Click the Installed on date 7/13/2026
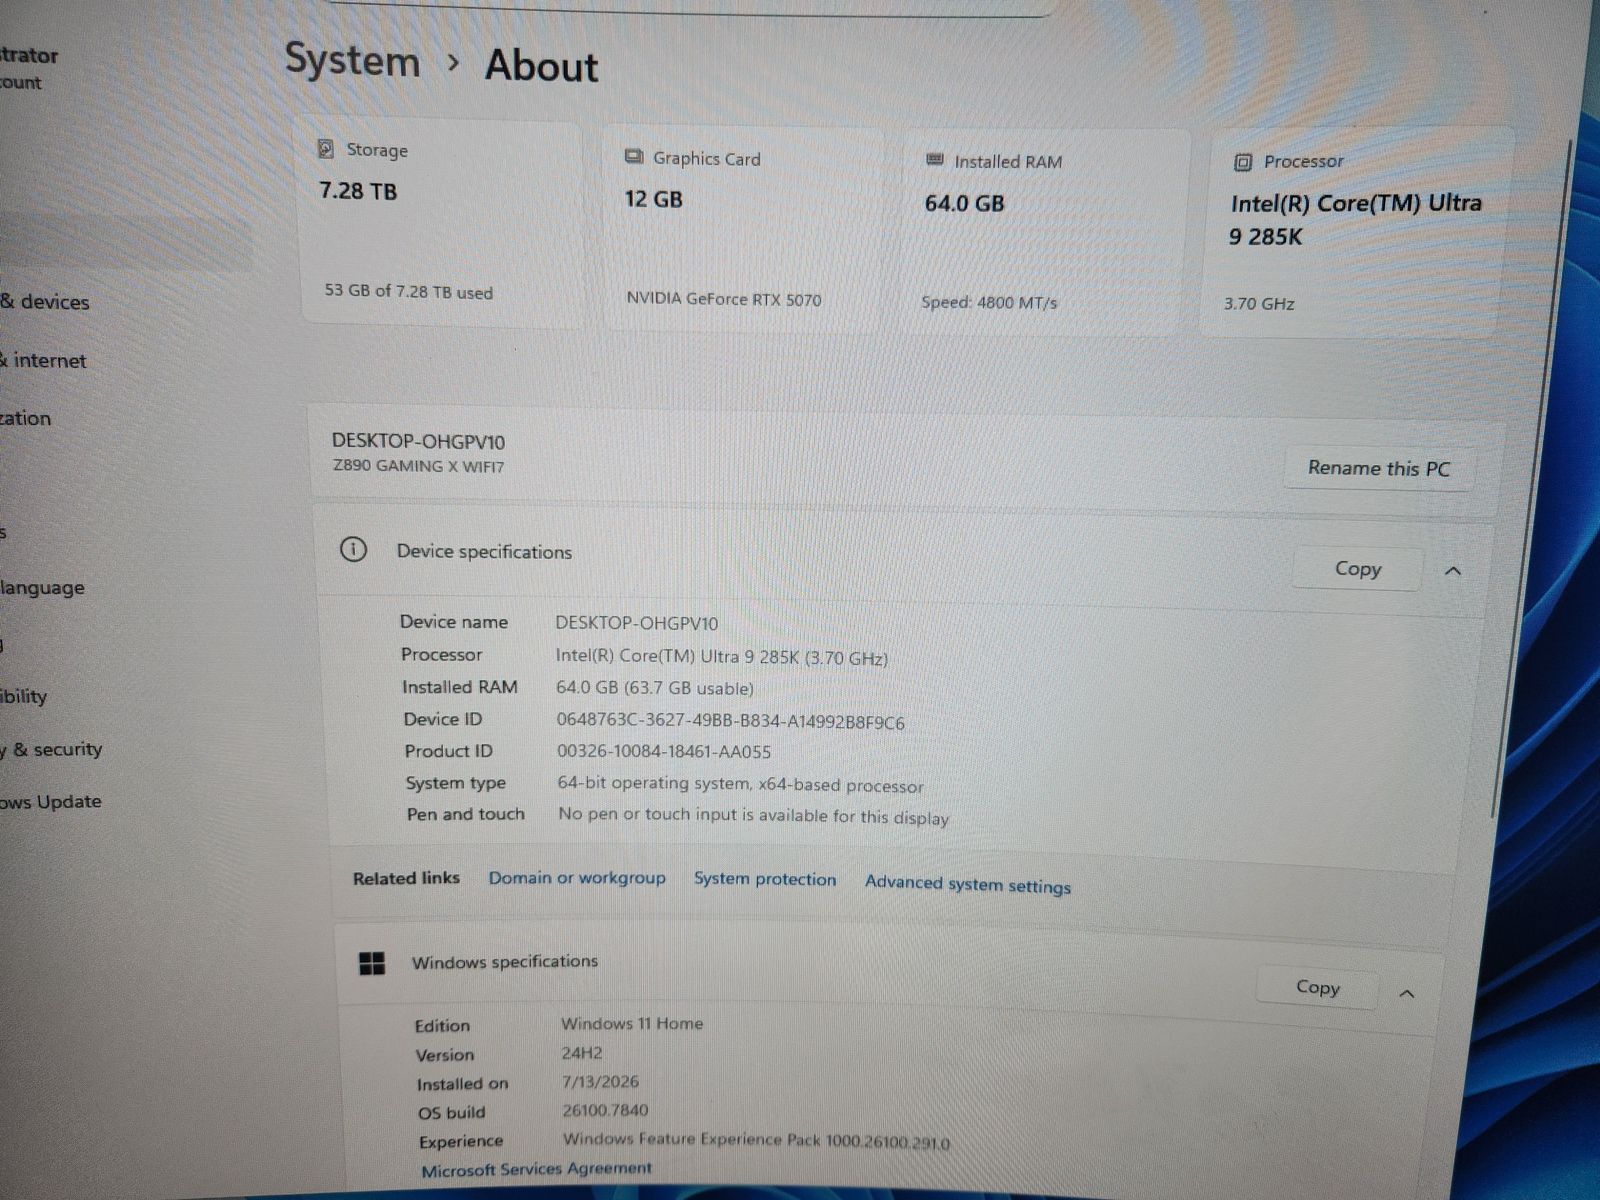Screen dimensions: 1600x1200 pyautogui.click(x=601, y=1081)
